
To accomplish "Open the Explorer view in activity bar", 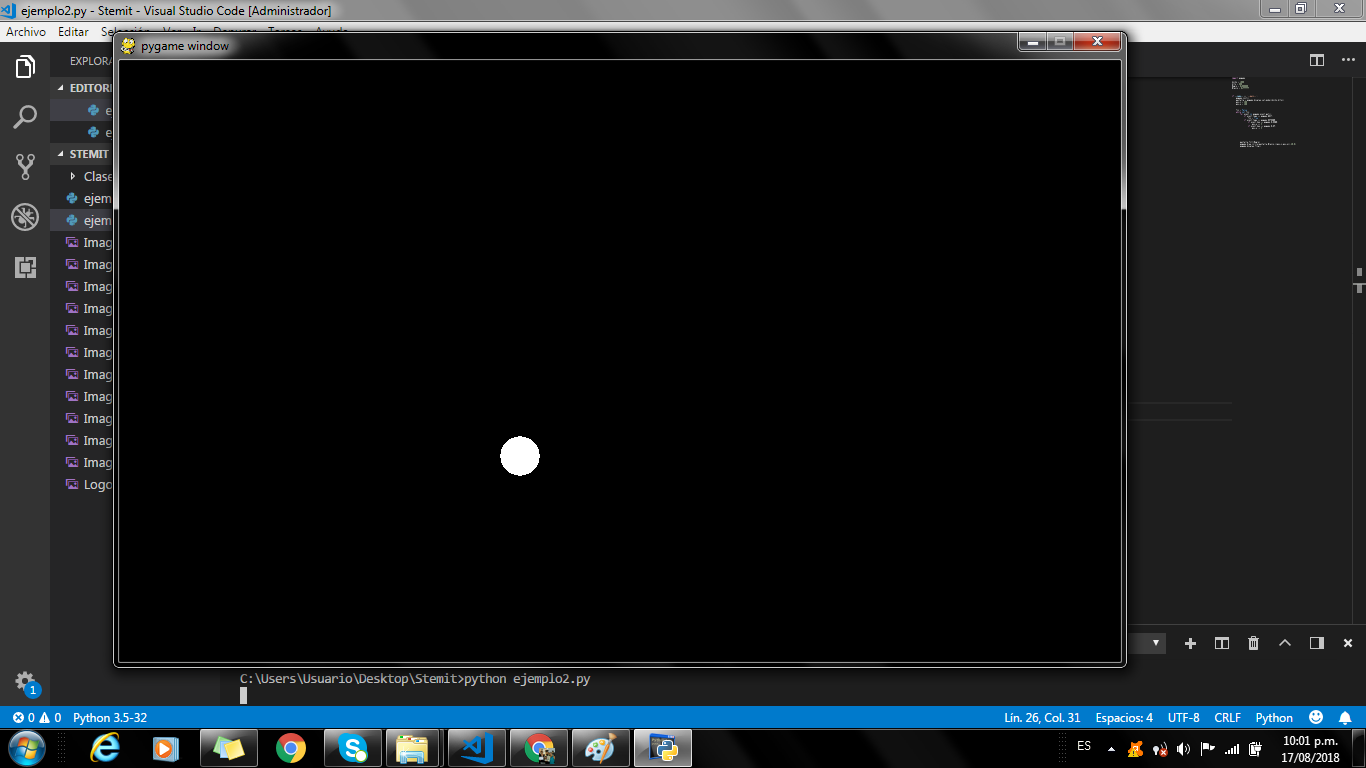I will click(25, 67).
